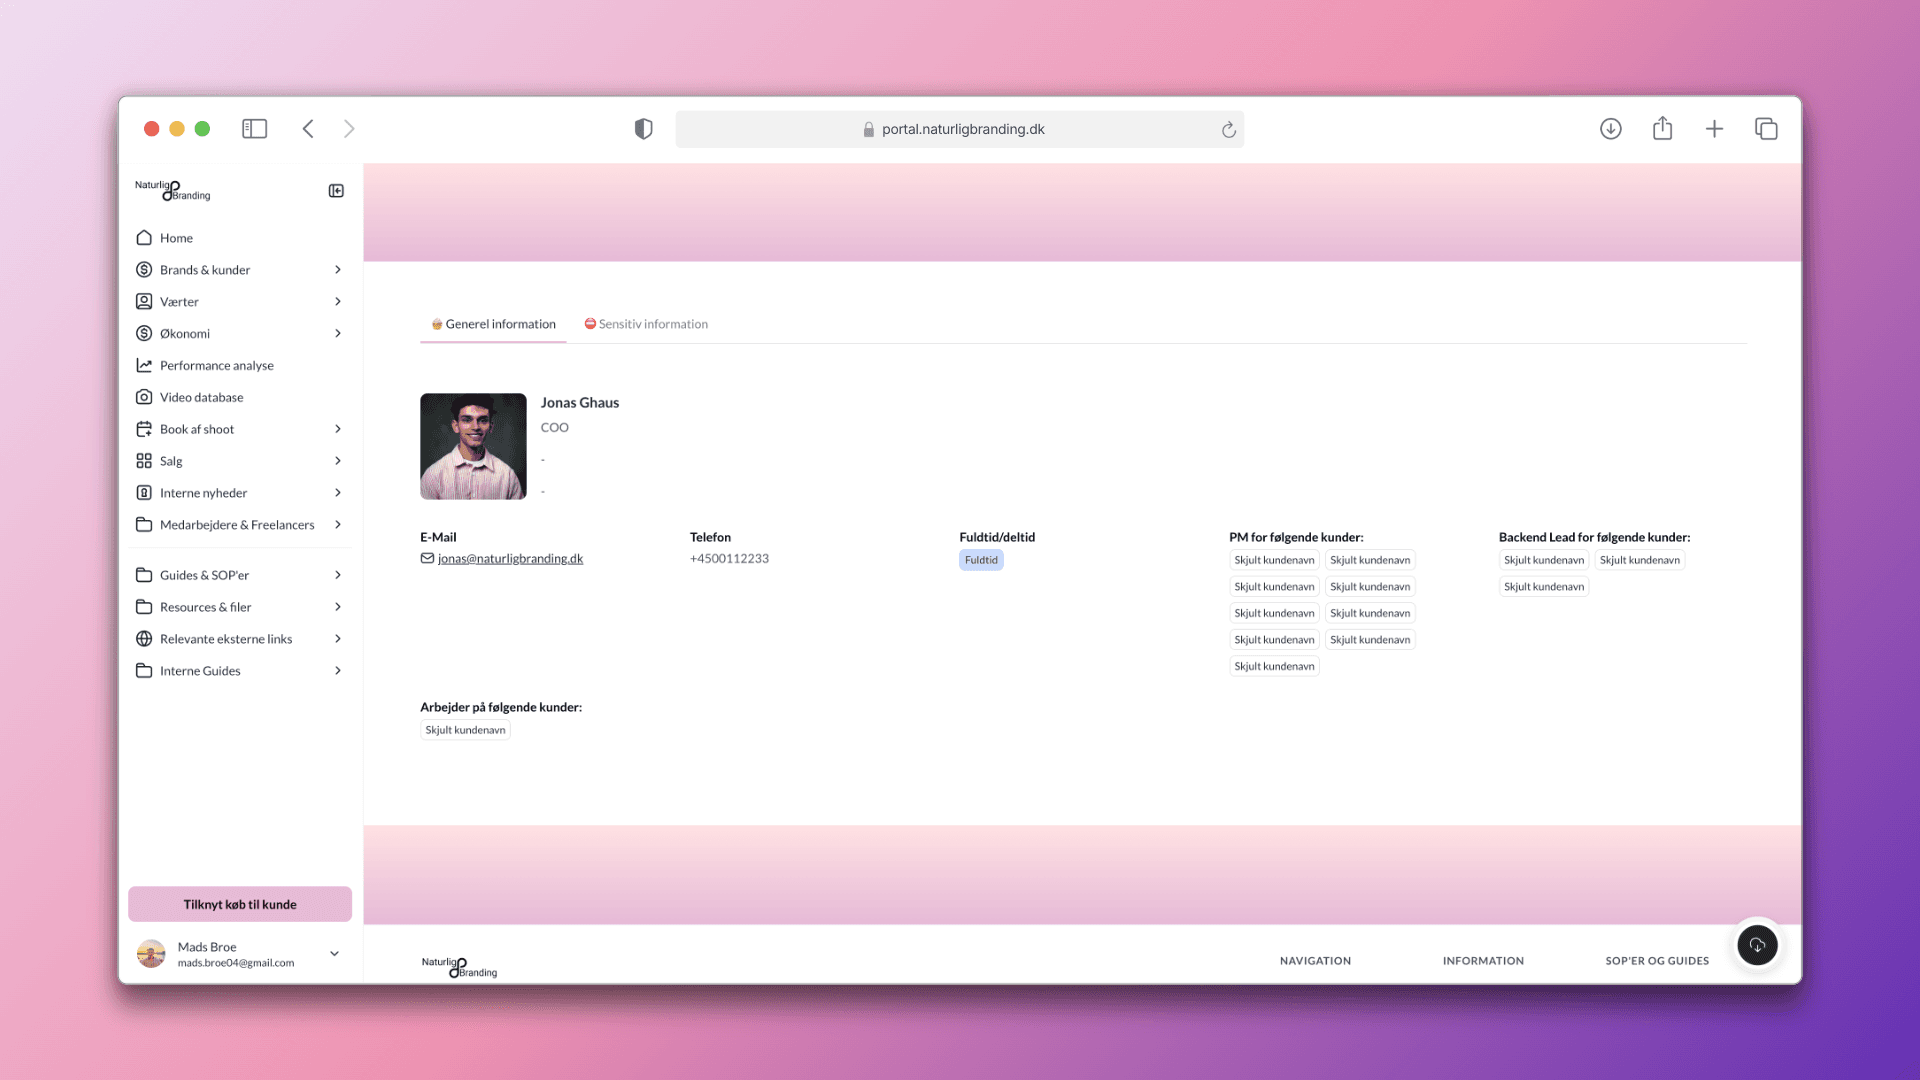Viewport: 1920px width, 1080px height.
Task: Select the Generel information tab
Action: click(x=493, y=324)
